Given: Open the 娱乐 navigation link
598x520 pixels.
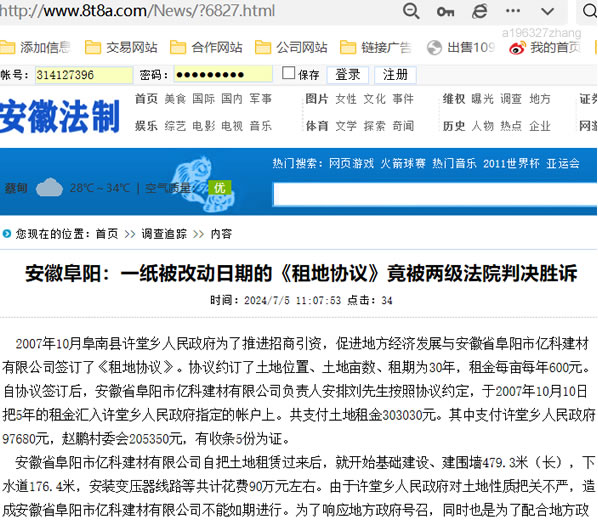Looking at the screenshot, I should 146,126.
